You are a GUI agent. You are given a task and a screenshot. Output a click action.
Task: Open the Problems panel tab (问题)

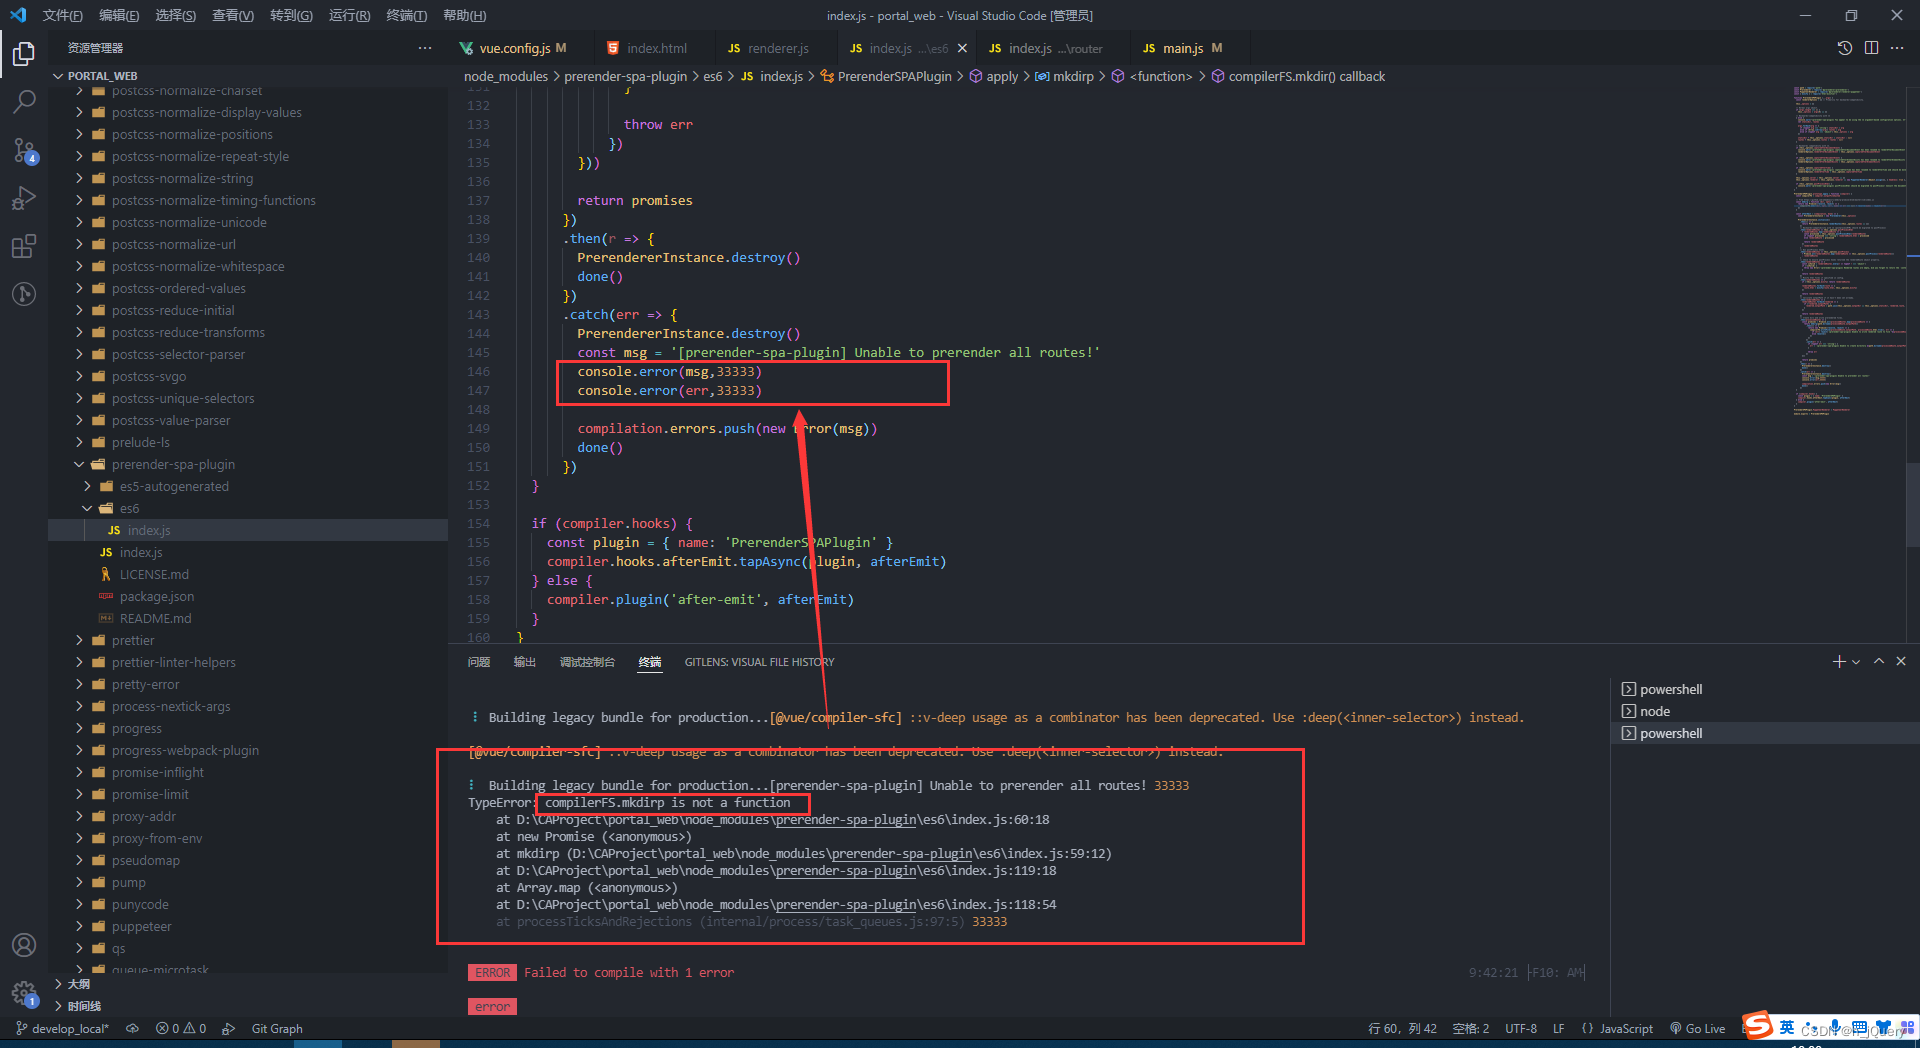[479, 662]
